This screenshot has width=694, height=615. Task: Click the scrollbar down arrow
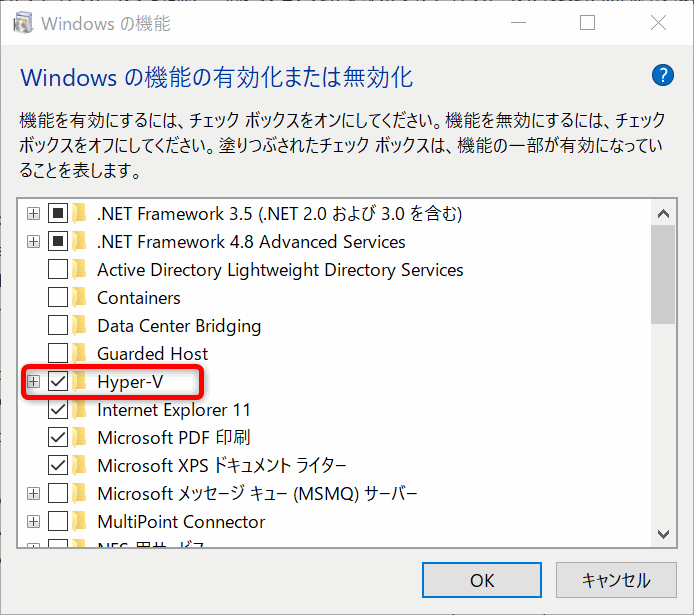(x=663, y=534)
